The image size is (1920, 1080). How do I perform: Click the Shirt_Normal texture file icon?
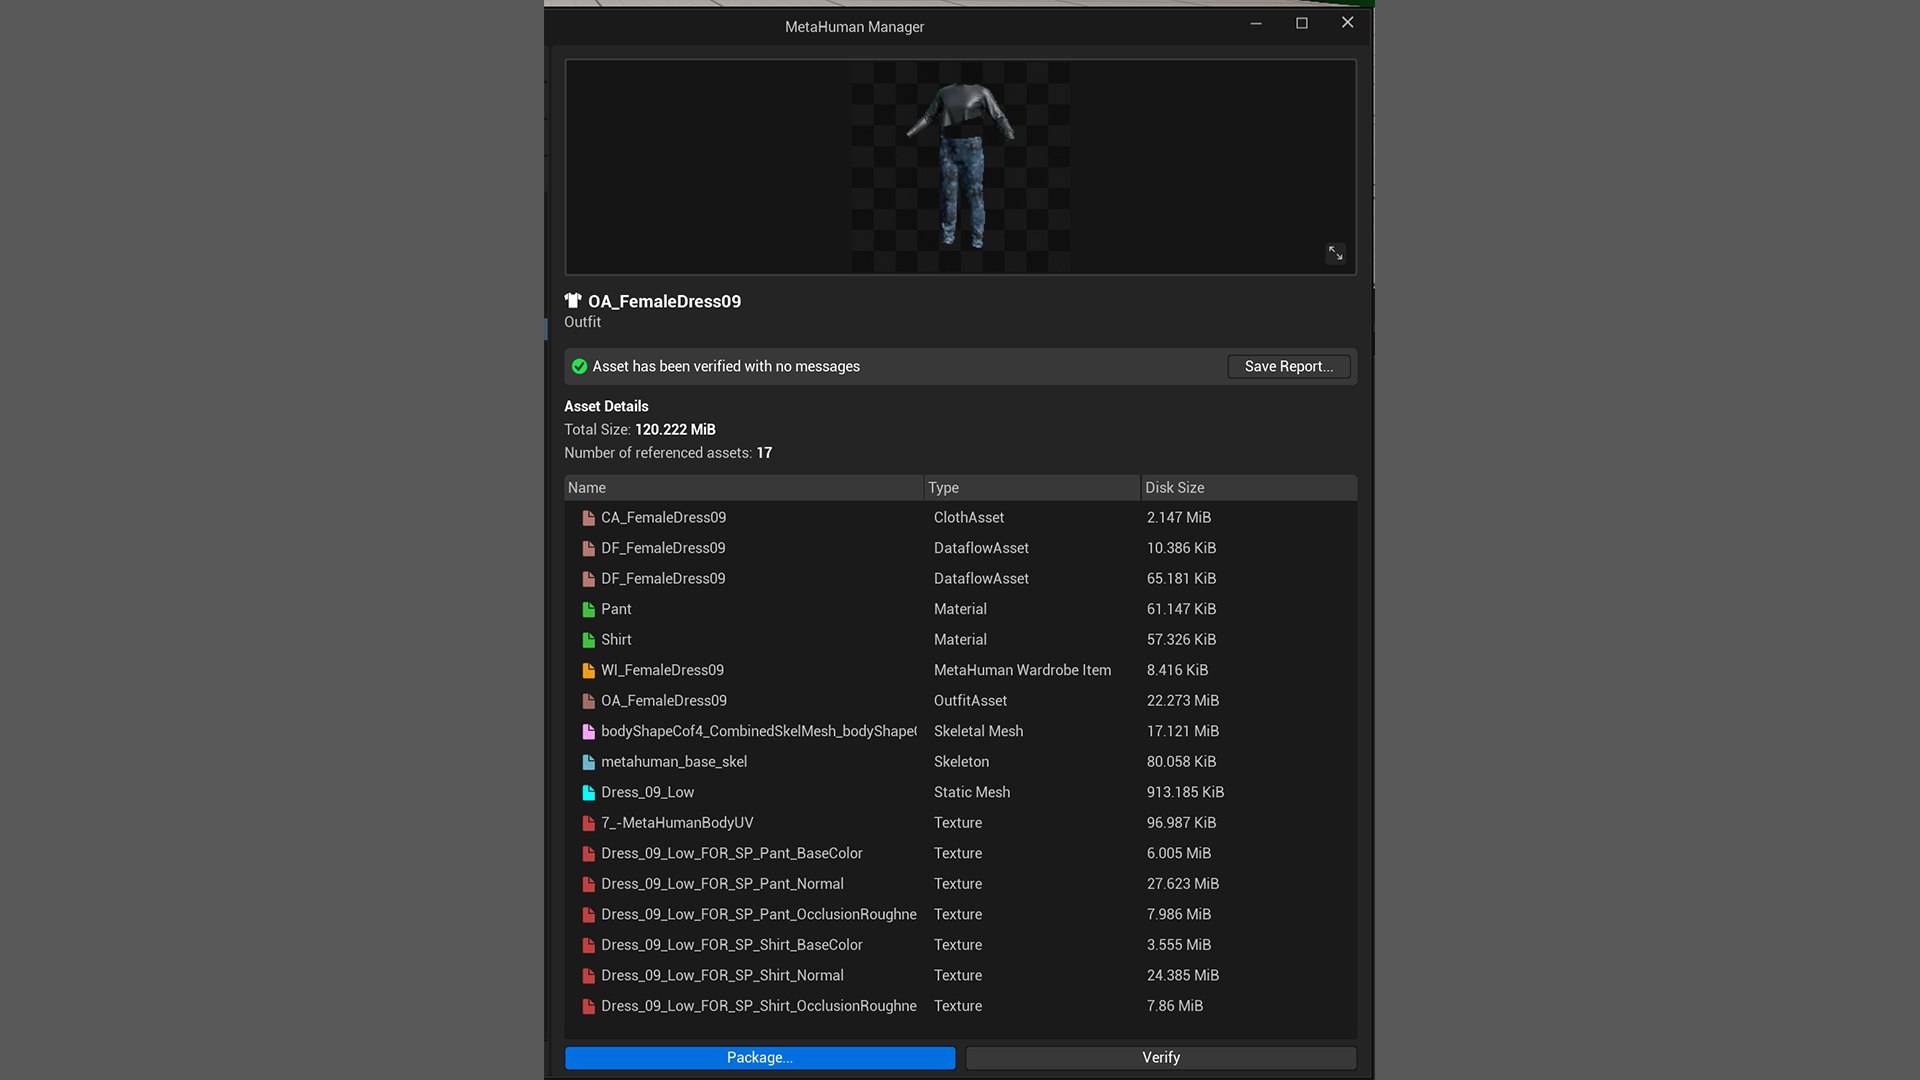click(x=588, y=975)
